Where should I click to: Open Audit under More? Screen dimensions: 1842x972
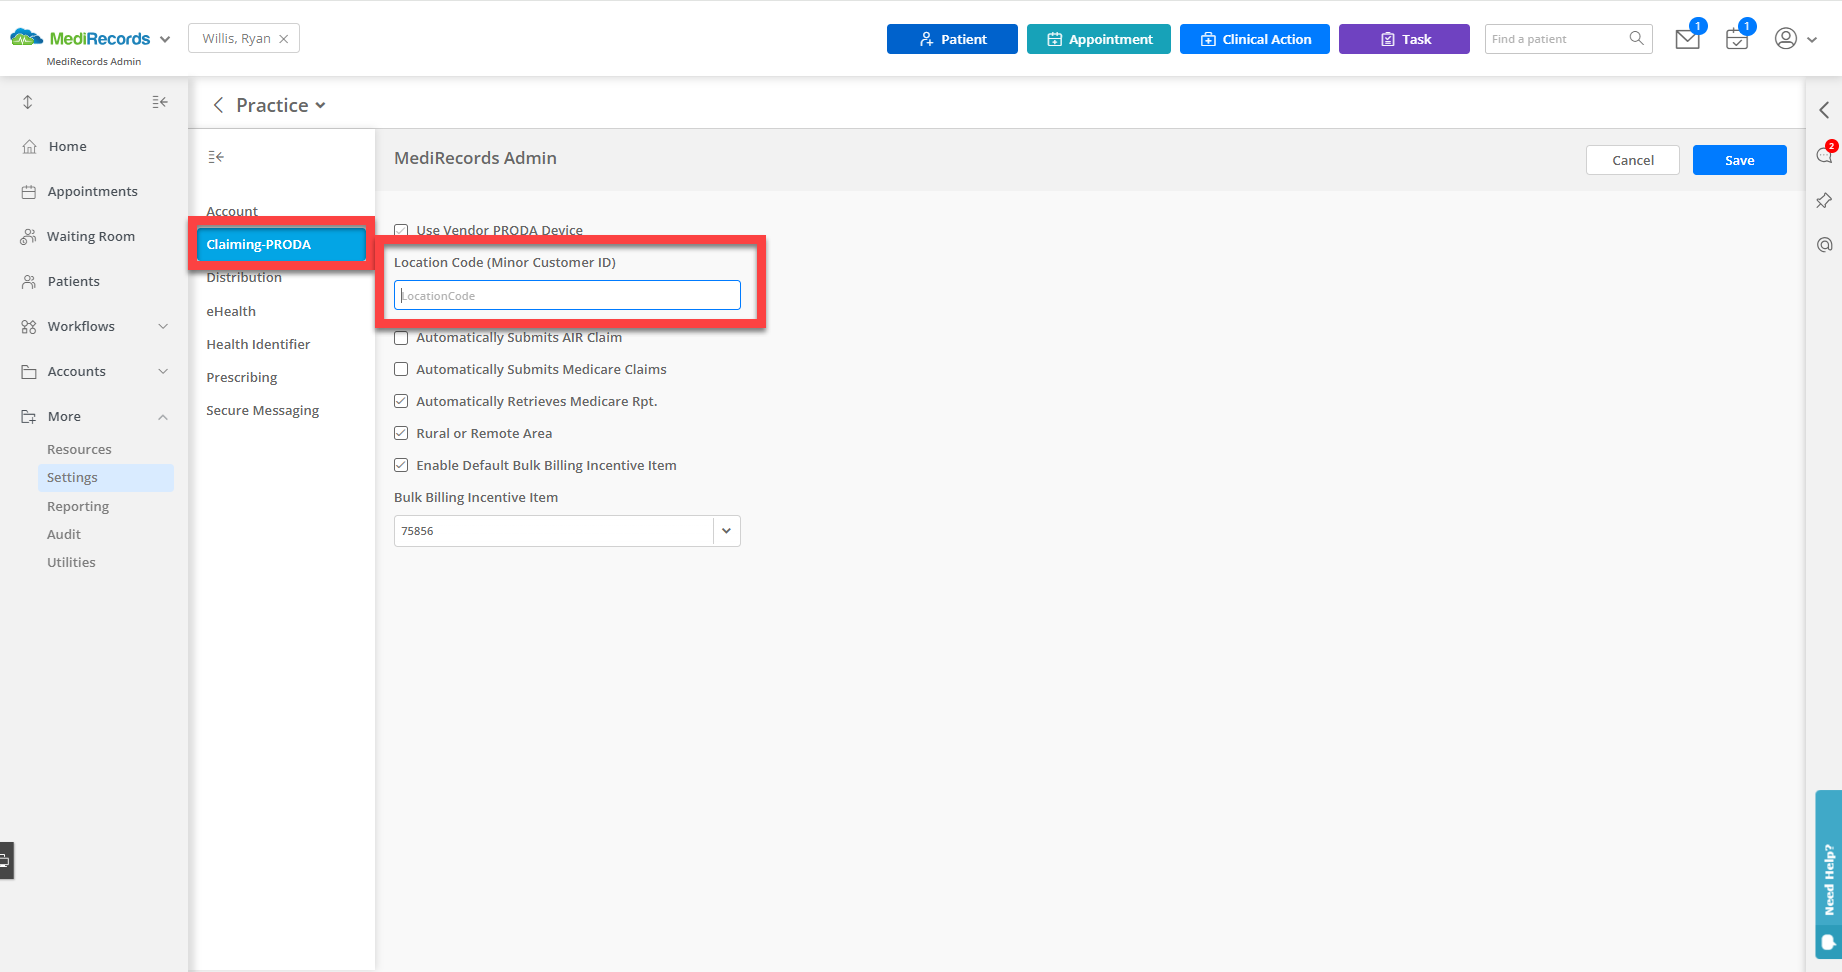pyautogui.click(x=64, y=534)
